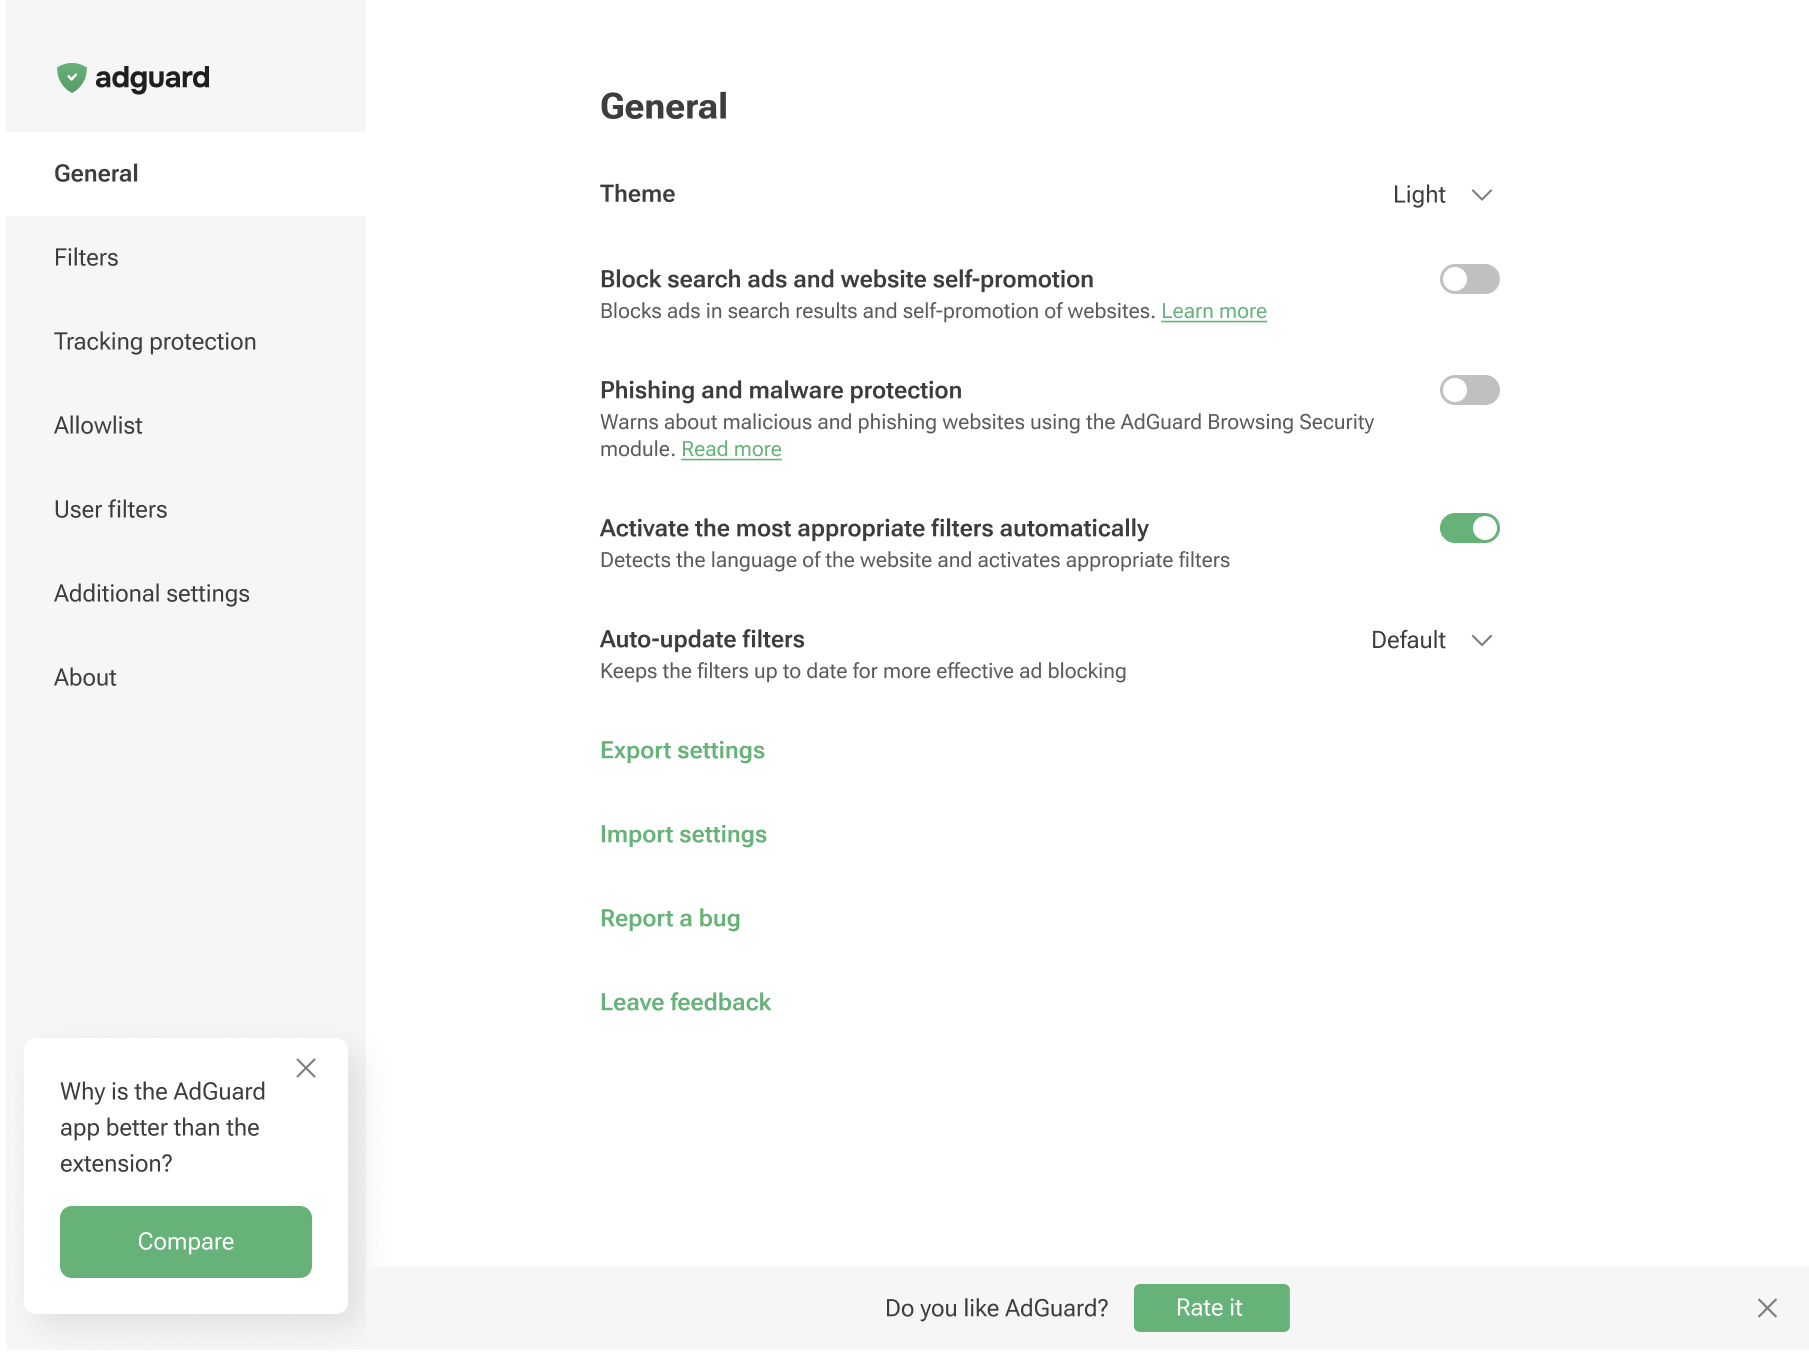The width and height of the screenshot is (1809, 1362).
Task: Select General in the sidebar
Action: click(186, 174)
